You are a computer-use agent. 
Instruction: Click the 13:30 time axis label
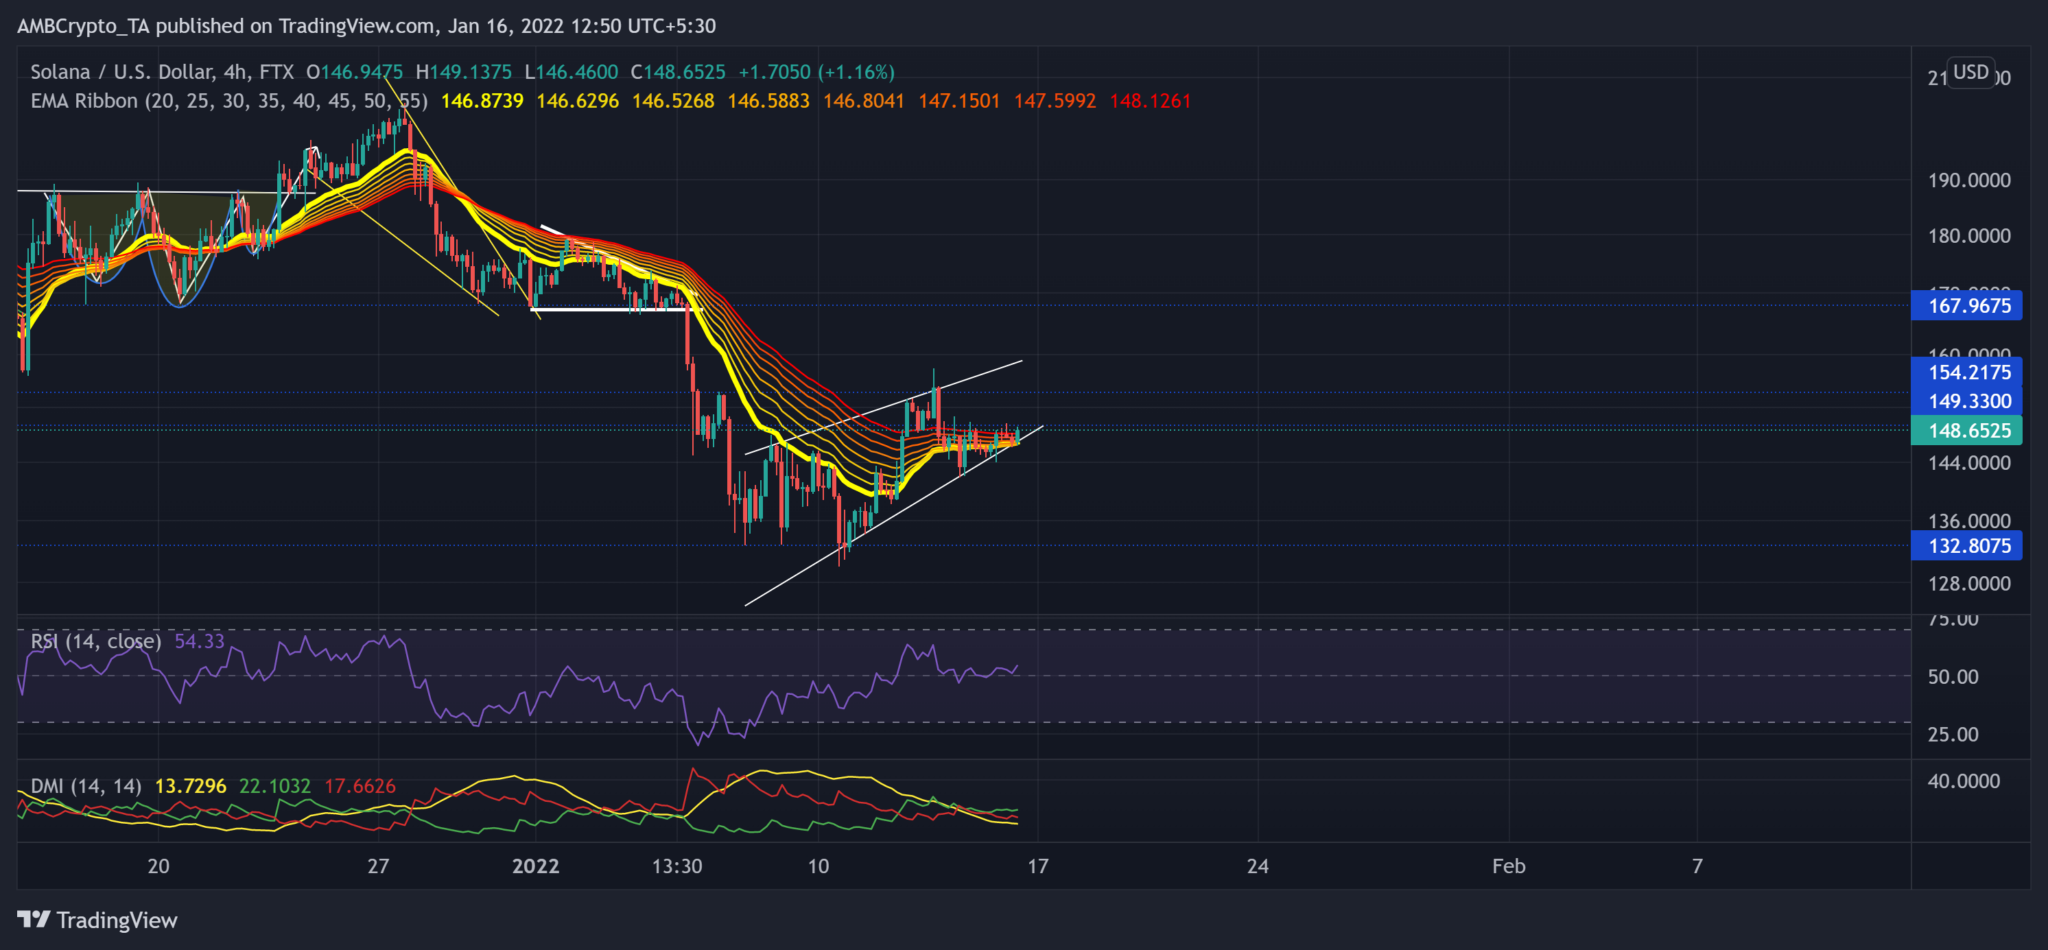tap(677, 866)
